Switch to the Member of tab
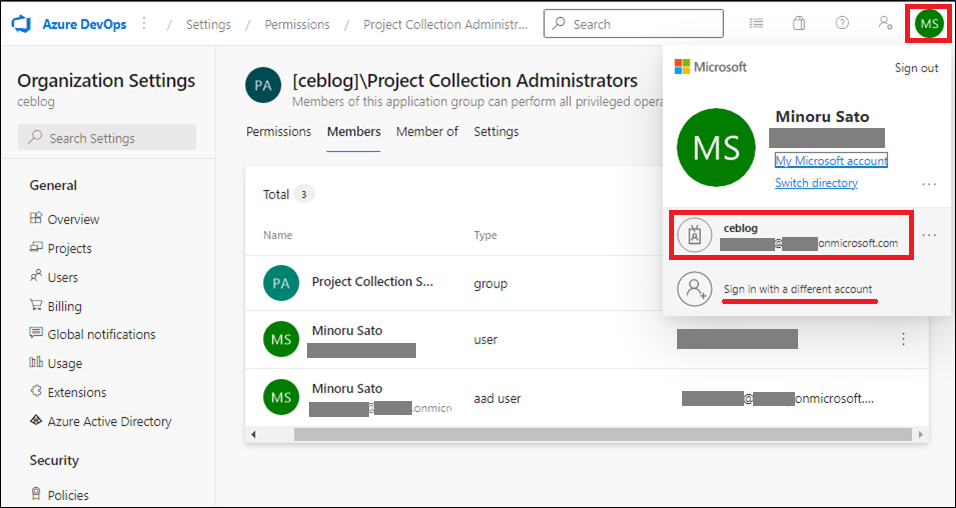Screen dimensions: 956x508 click(427, 131)
